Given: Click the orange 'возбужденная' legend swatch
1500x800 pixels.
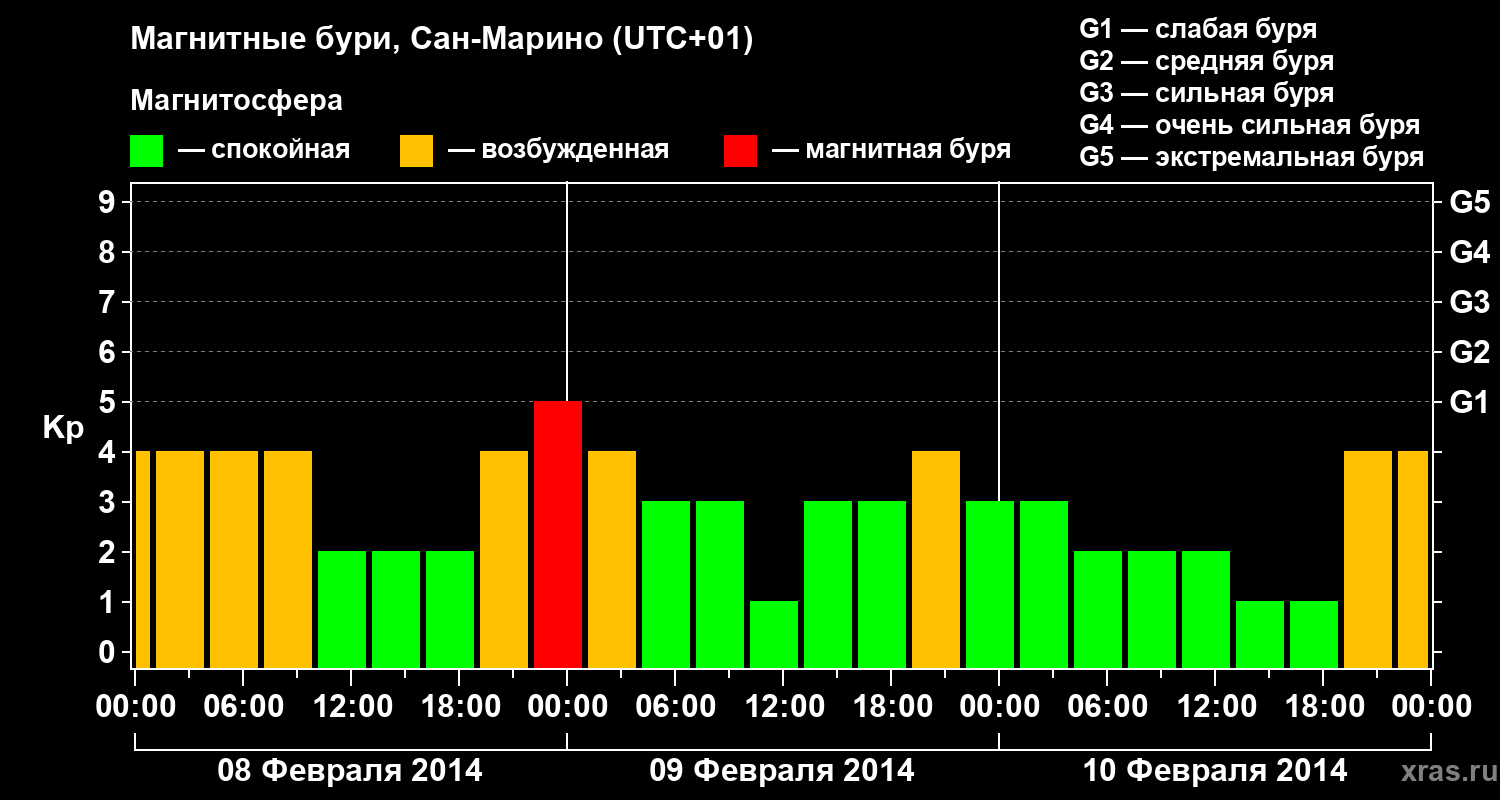Looking at the screenshot, I should (417, 151).
